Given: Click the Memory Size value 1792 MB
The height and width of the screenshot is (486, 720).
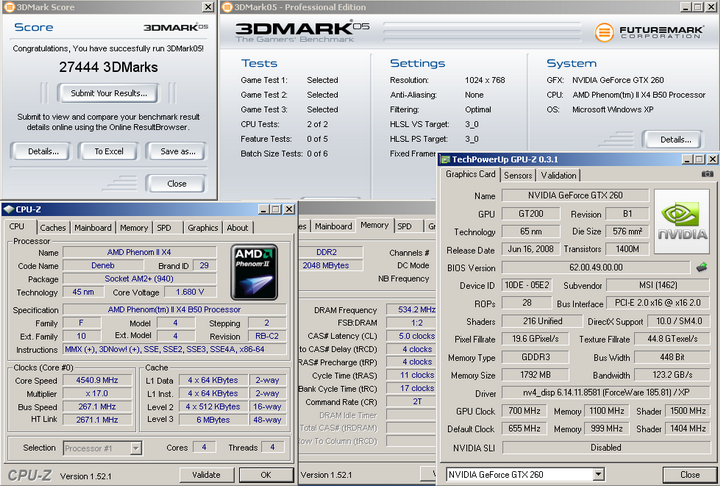Looking at the screenshot, I should [x=535, y=375].
